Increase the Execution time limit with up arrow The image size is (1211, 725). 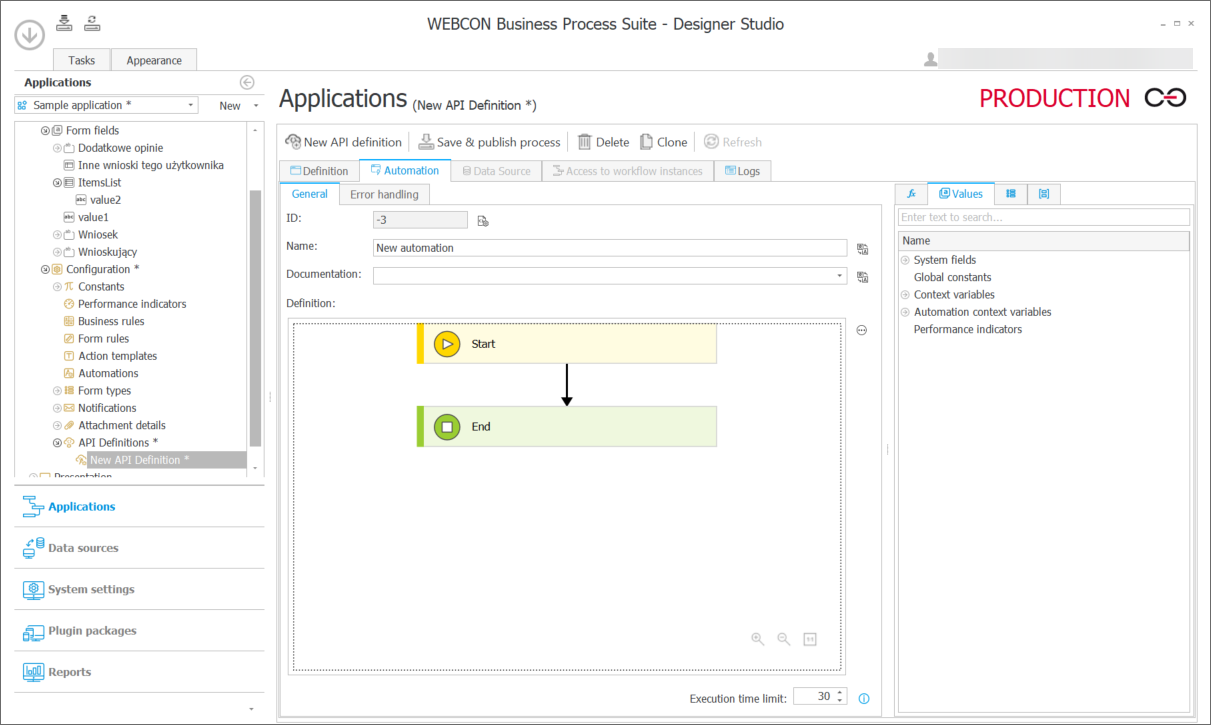point(840,693)
